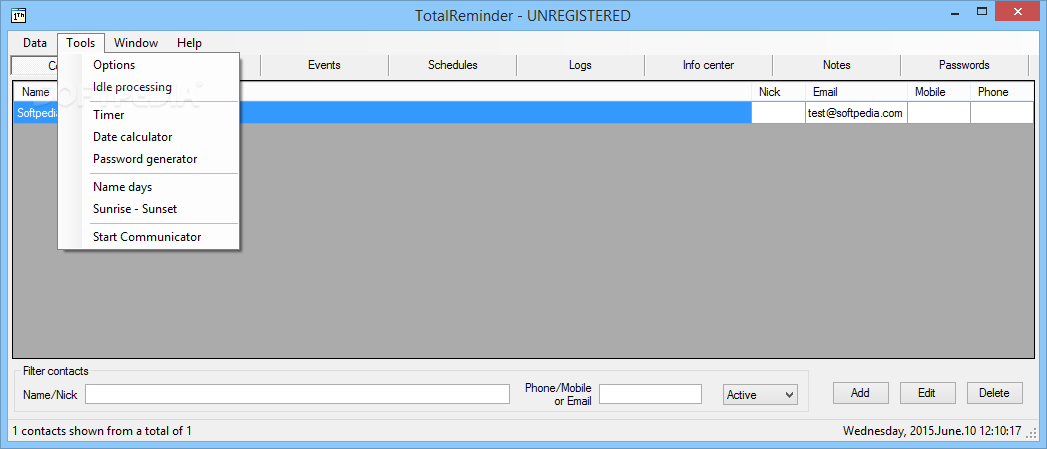1047x449 pixels.
Task: Open the Window menu
Action: click(136, 43)
